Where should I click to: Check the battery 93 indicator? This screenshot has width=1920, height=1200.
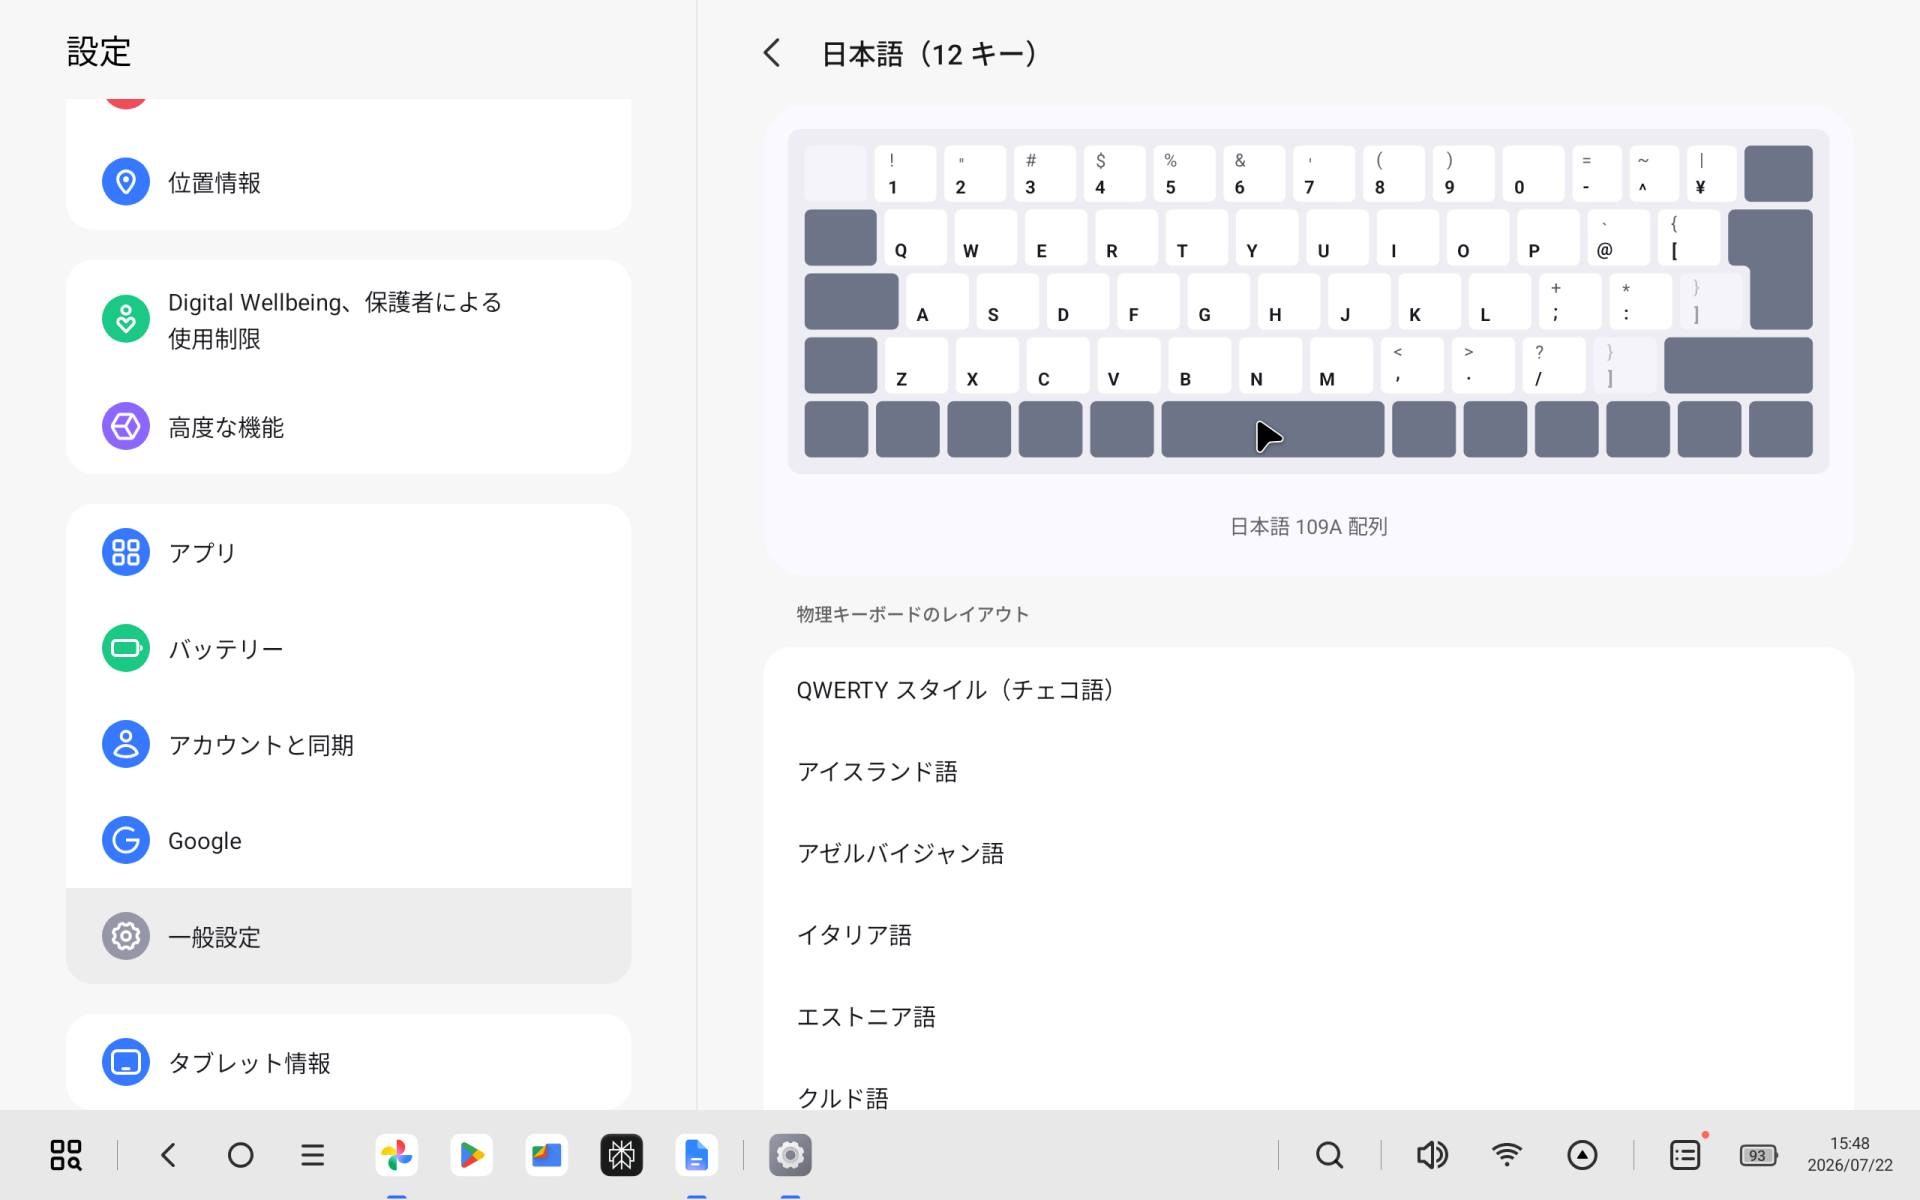pyautogui.click(x=1758, y=1155)
